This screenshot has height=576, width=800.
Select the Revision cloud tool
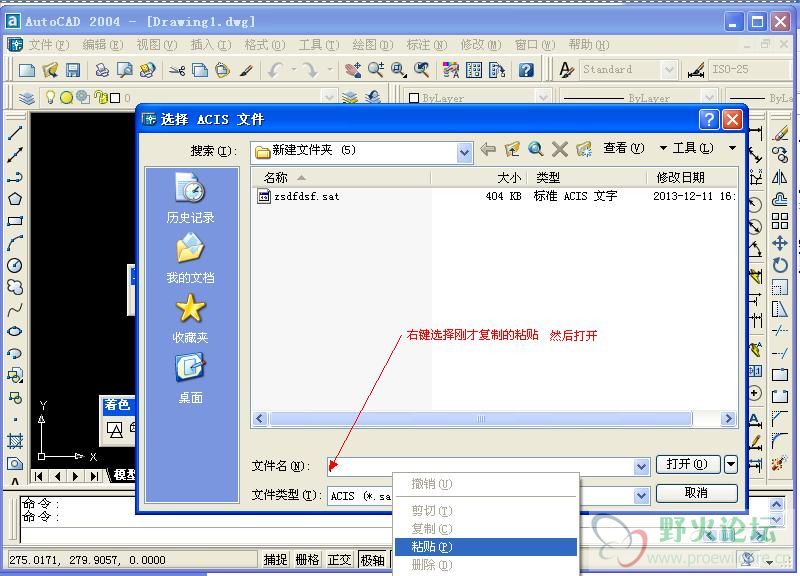click(x=15, y=287)
